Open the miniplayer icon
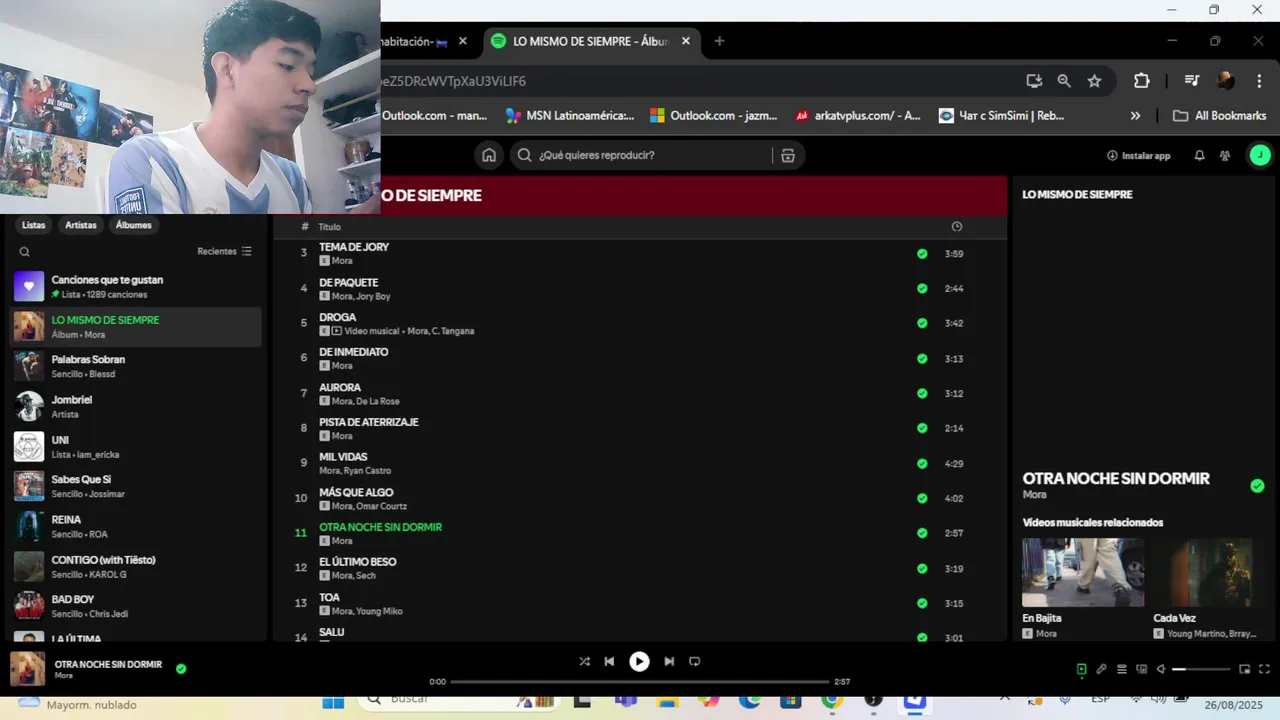The image size is (1280, 720). click(x=1245, y=669)
